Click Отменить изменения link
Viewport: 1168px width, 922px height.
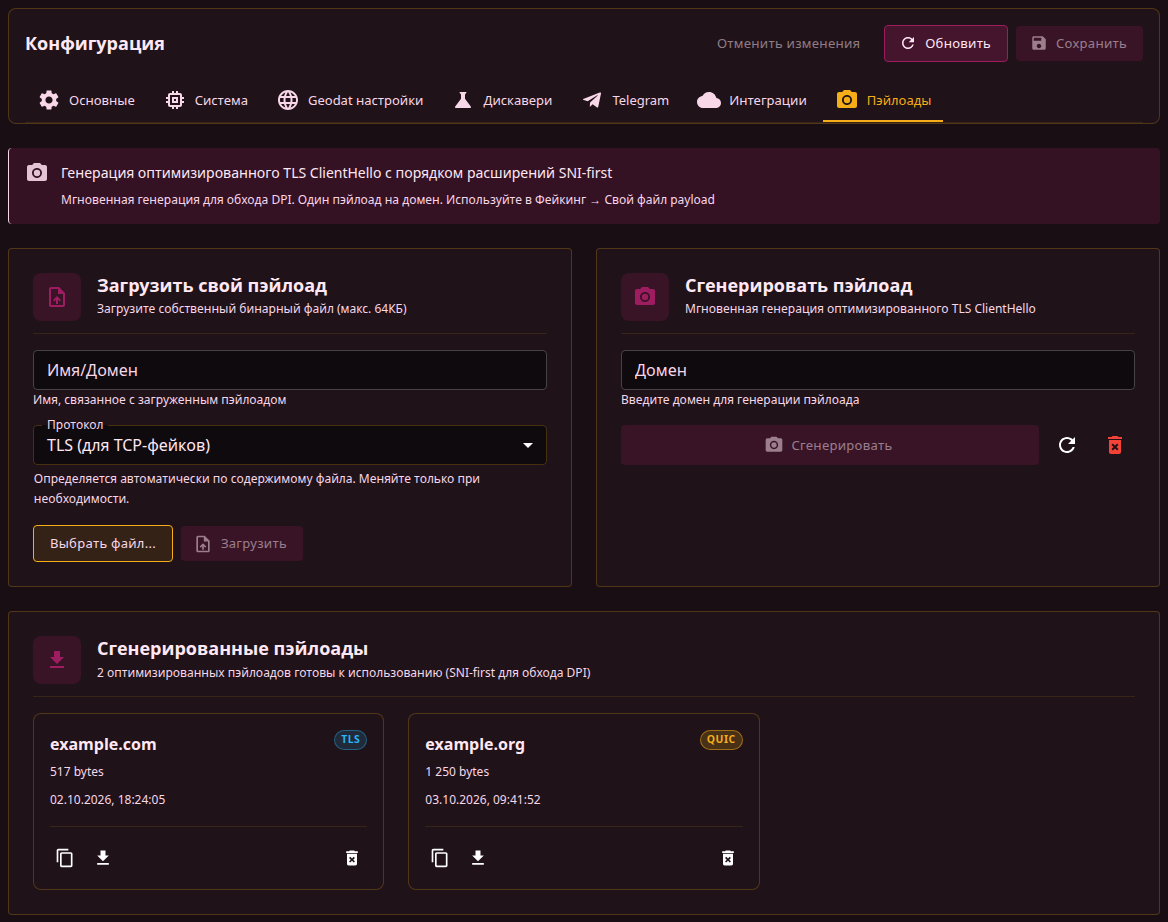coord(788,43)
